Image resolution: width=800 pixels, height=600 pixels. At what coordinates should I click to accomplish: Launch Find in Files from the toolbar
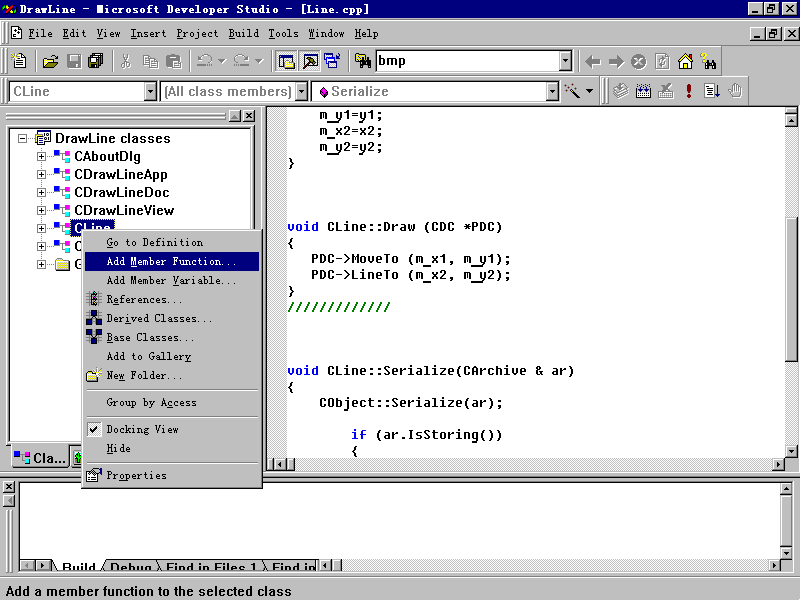tap(363, 61)
